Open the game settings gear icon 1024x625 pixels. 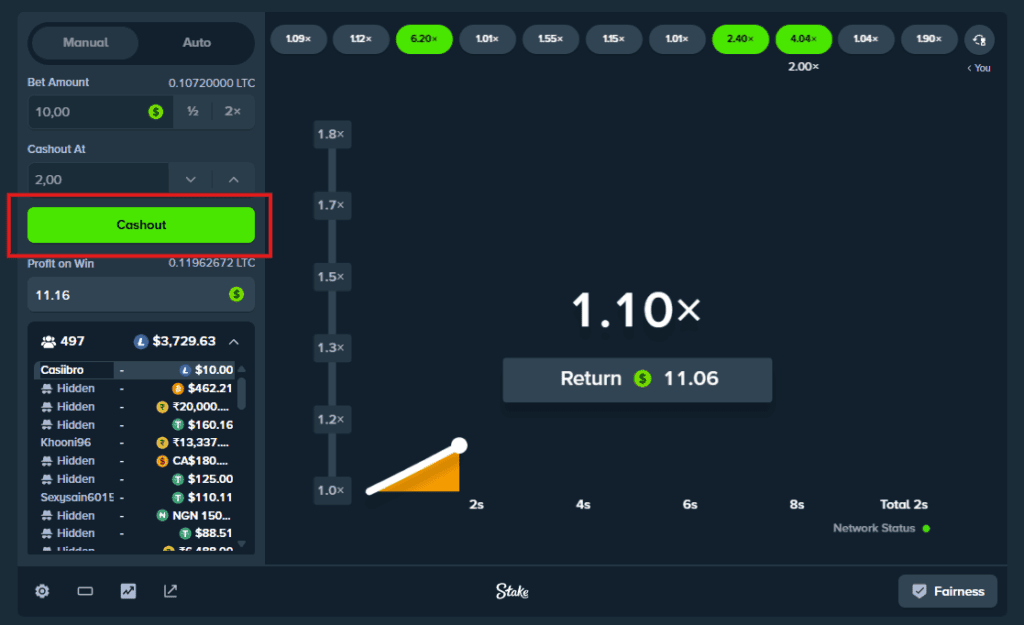[x=42, y=591]
